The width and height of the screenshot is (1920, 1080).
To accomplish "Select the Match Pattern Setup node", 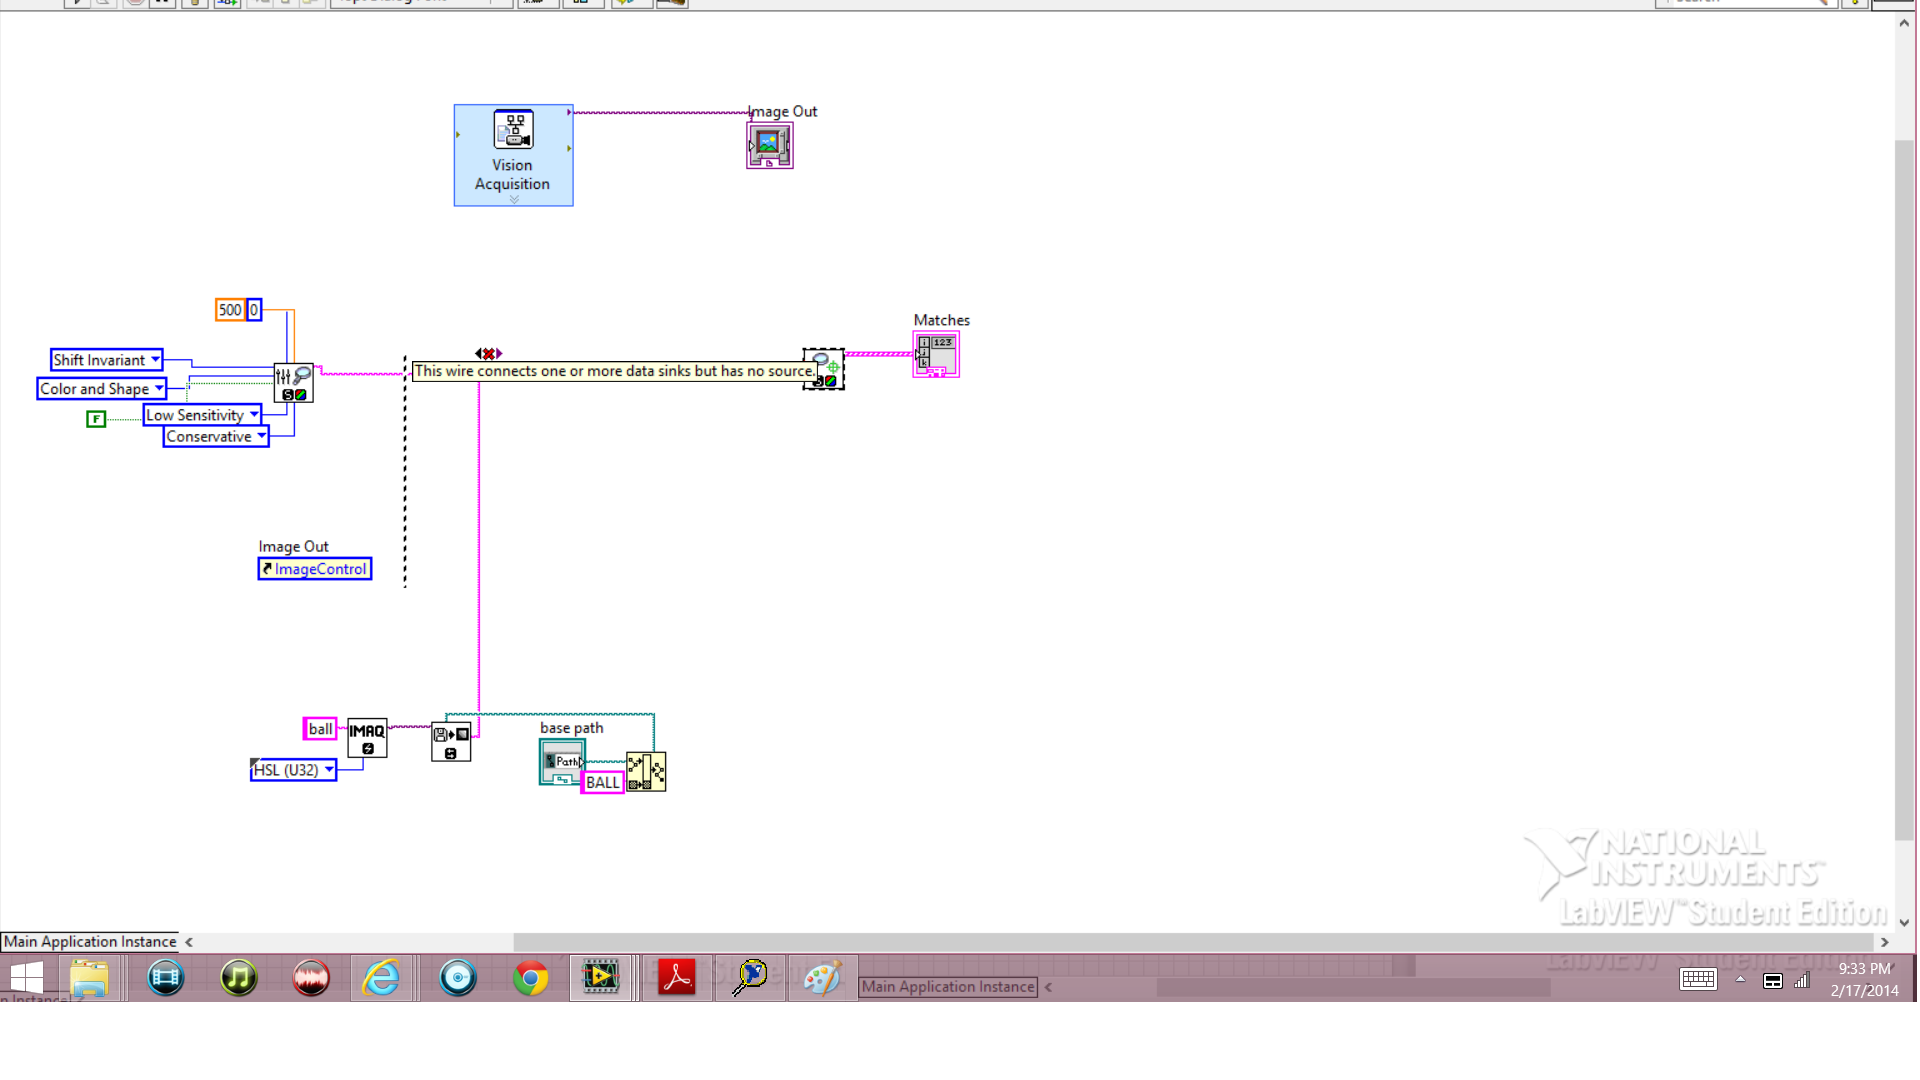I will pyautogui.click(x=293, y=382).
